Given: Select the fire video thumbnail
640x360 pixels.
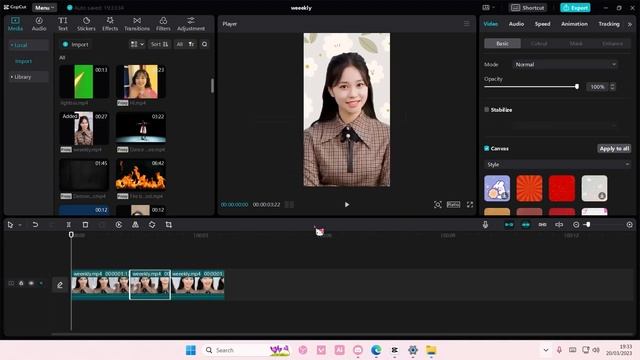Looking at the screenshot, I should pyautogui.click(x=141, y=175).
